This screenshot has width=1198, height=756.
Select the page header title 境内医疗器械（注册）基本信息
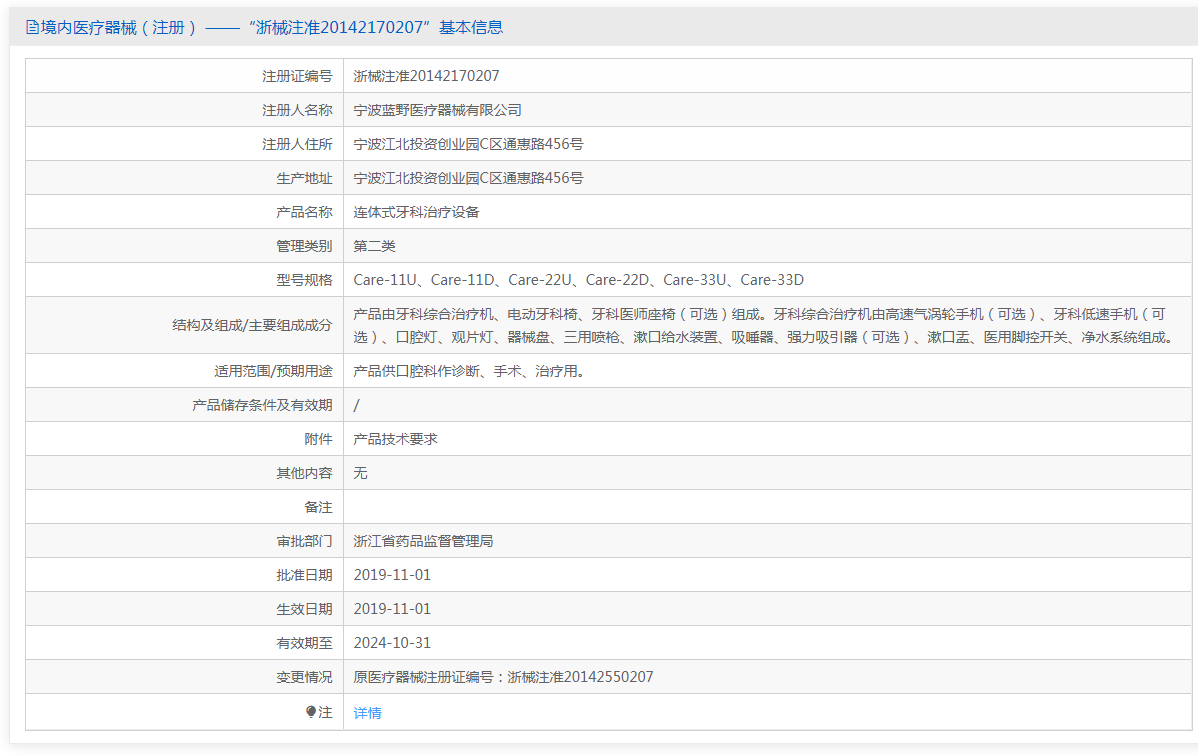click(264, 28)
